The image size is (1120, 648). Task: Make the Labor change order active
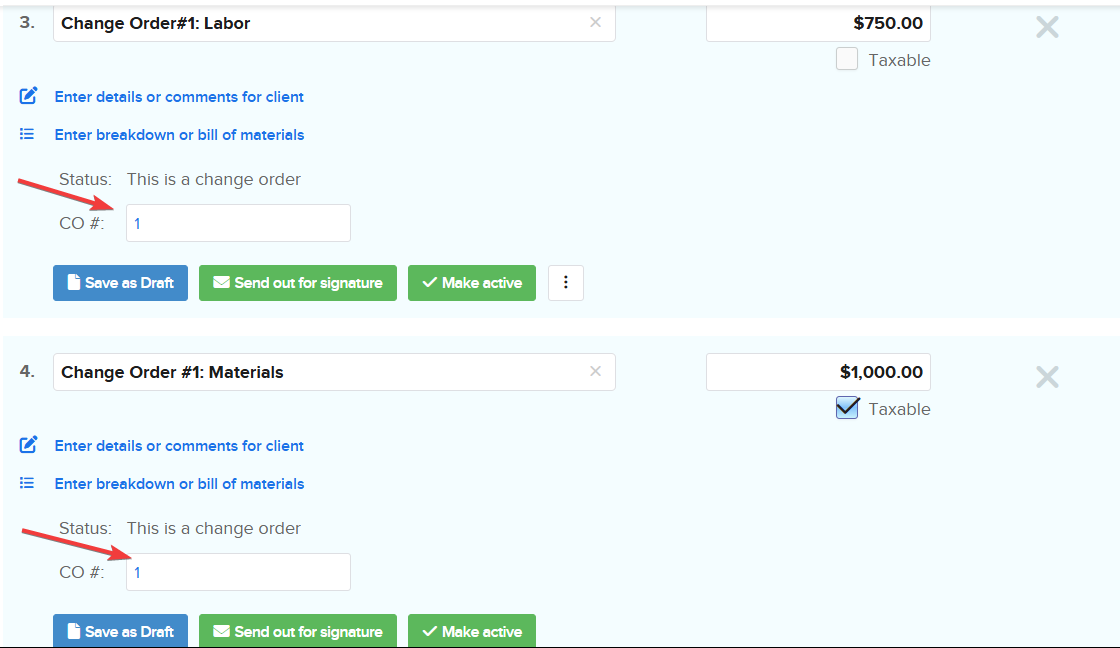pos(472,283)
